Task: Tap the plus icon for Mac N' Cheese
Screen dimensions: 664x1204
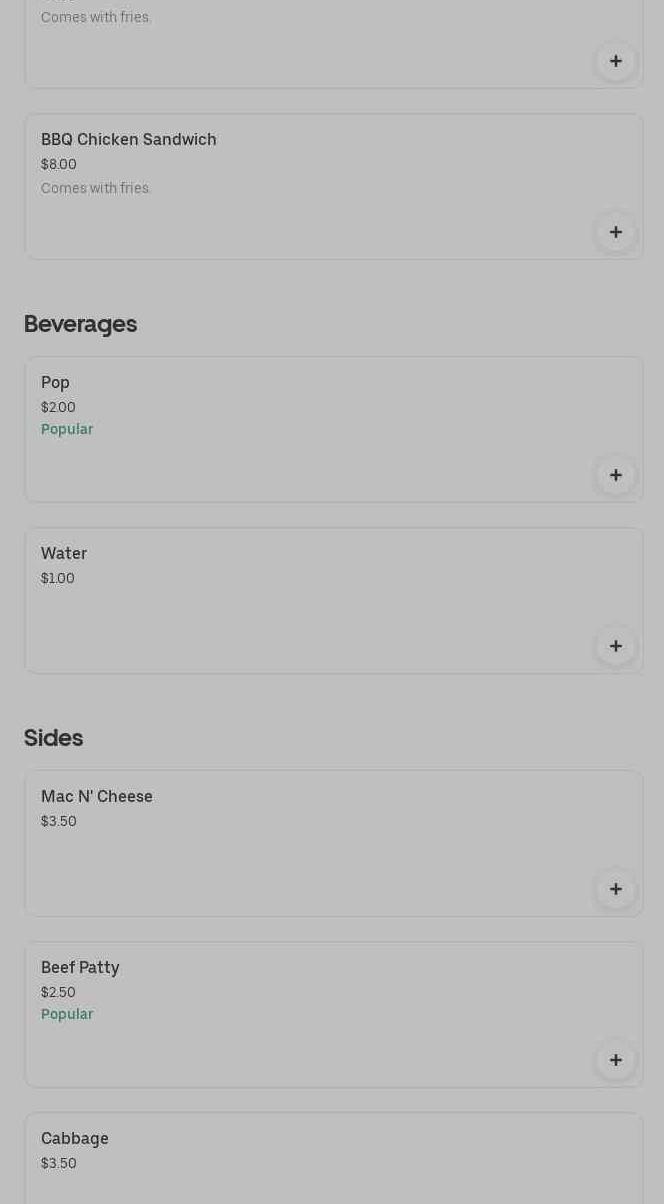Action: [x=616, y=889]
